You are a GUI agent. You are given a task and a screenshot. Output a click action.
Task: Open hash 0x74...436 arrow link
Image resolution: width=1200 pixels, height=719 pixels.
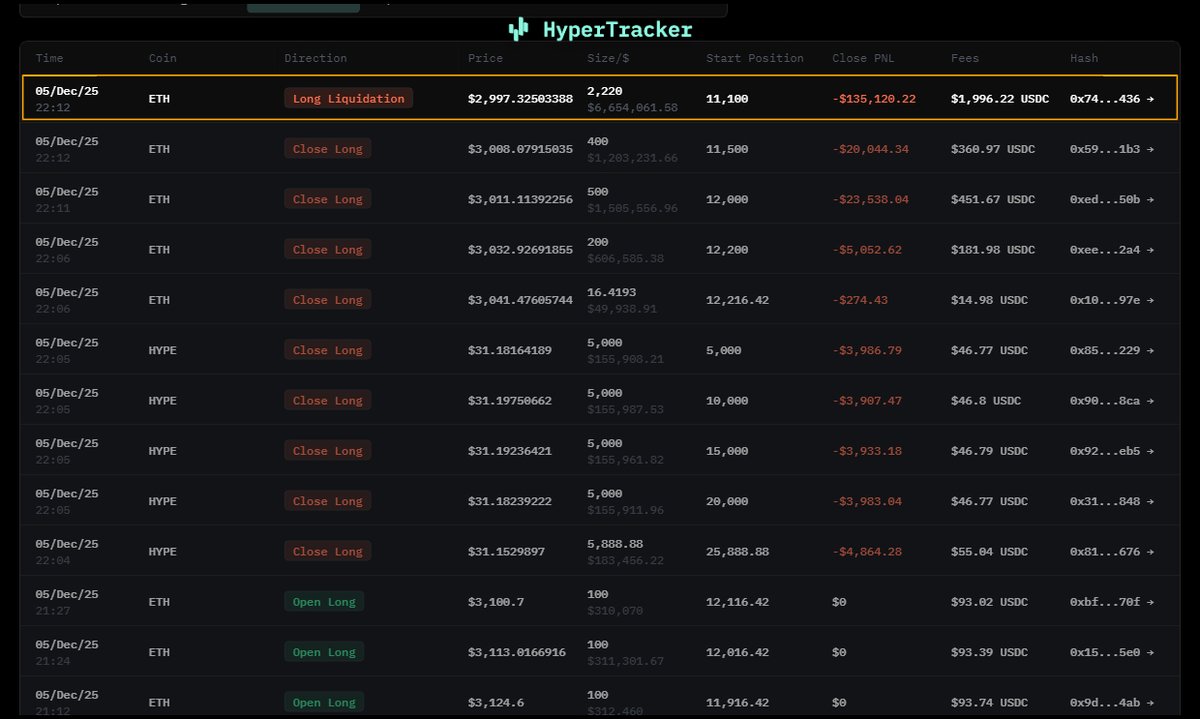[x=1111, y=99]
